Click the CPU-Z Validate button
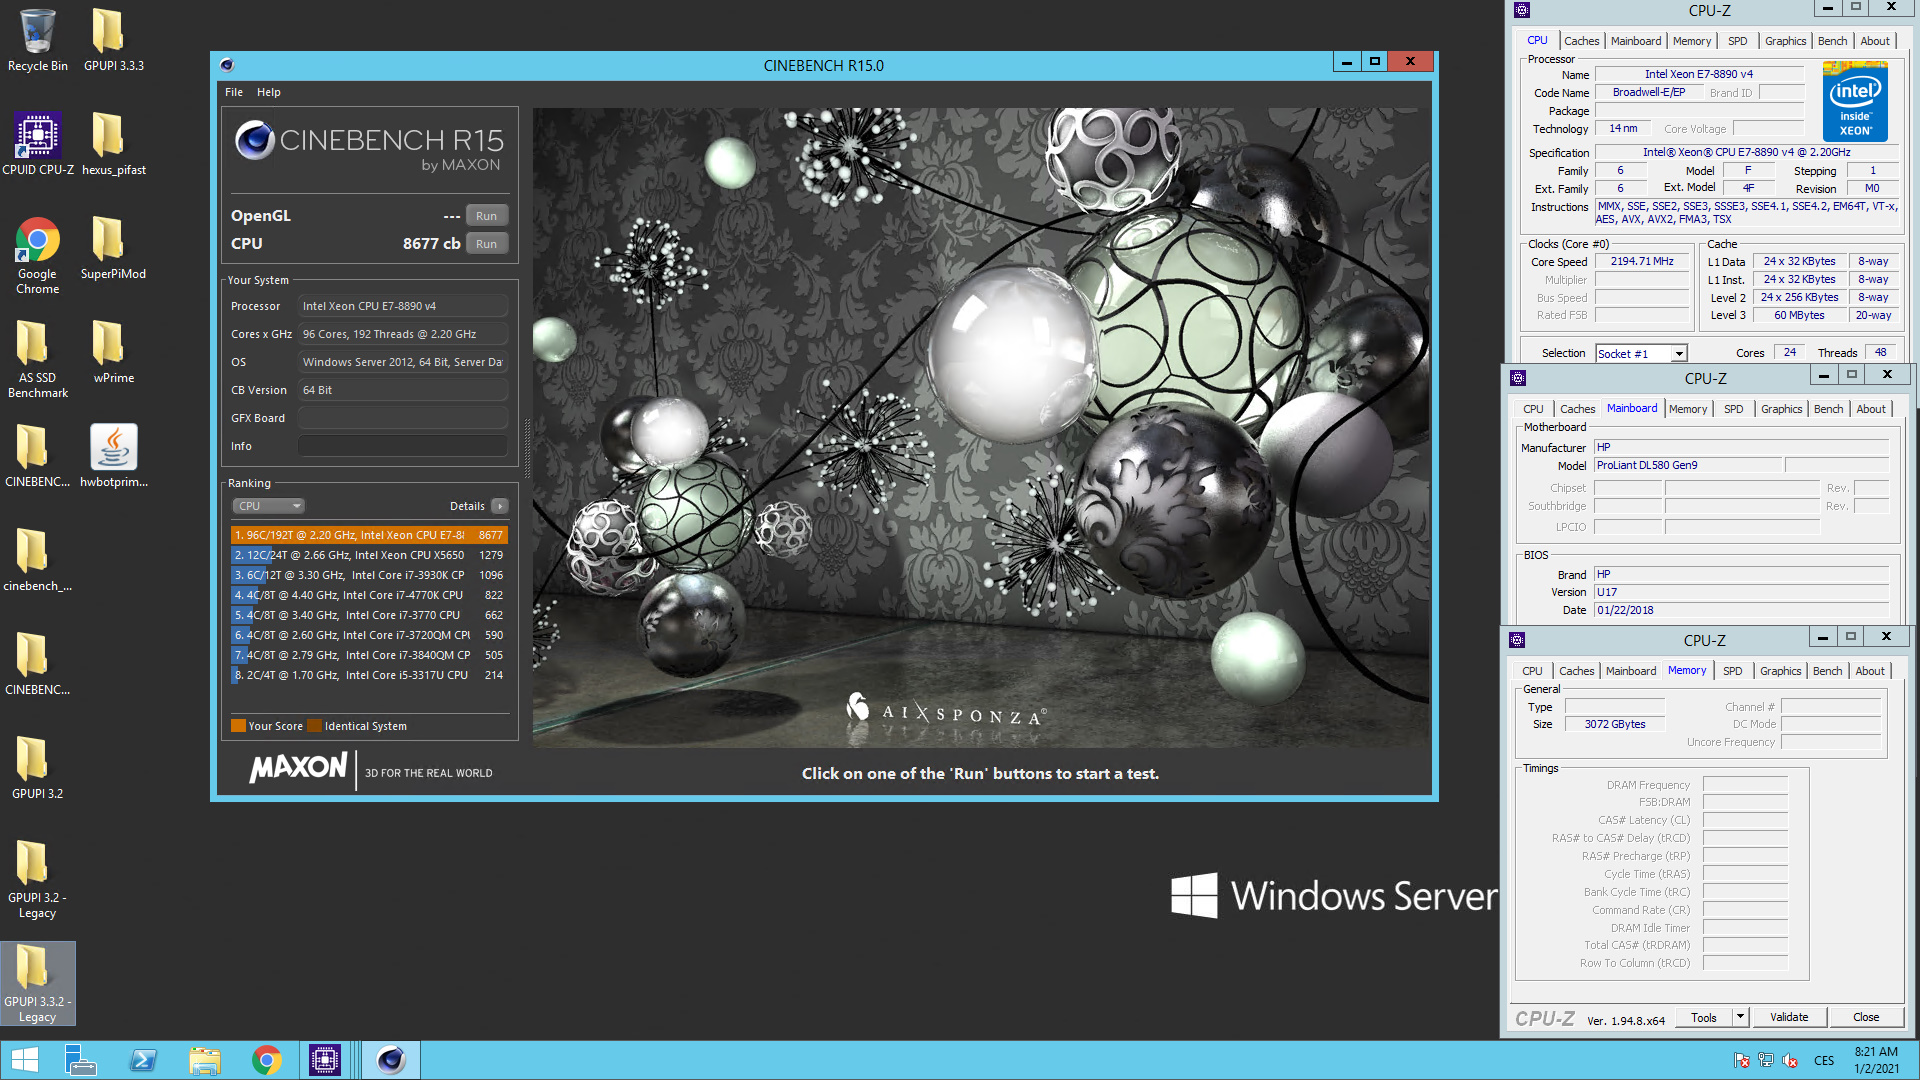 click(1789, 1018)
